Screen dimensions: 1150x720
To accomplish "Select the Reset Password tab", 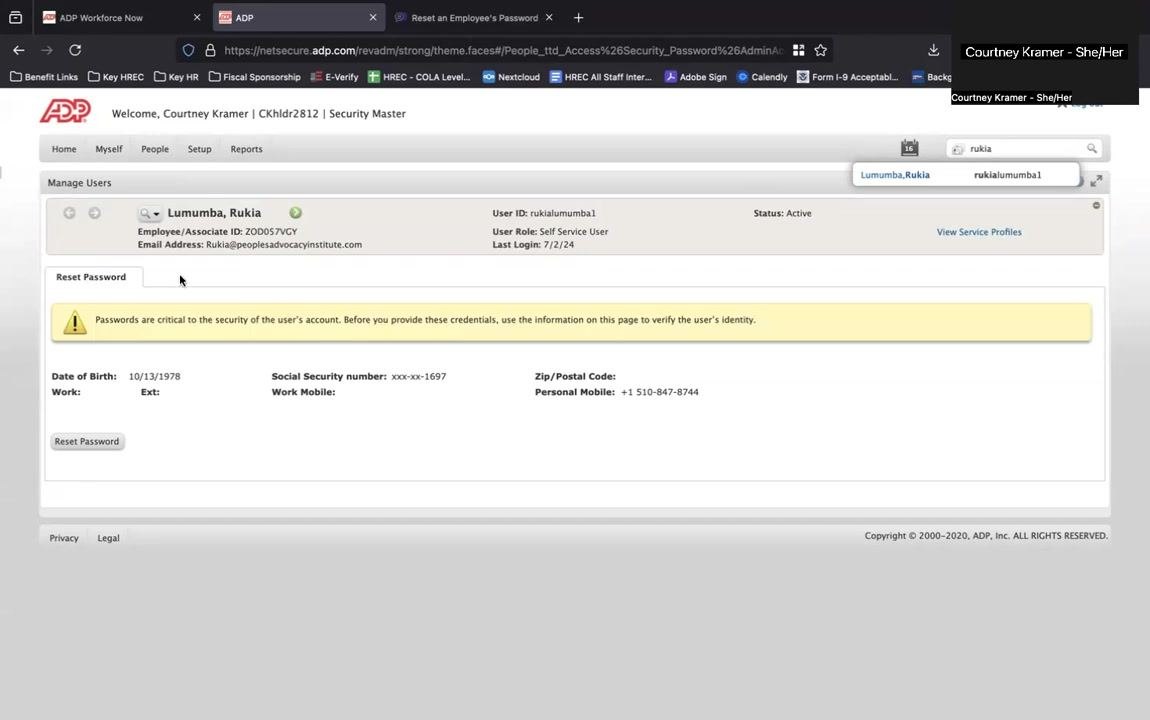I will point(92,277).
